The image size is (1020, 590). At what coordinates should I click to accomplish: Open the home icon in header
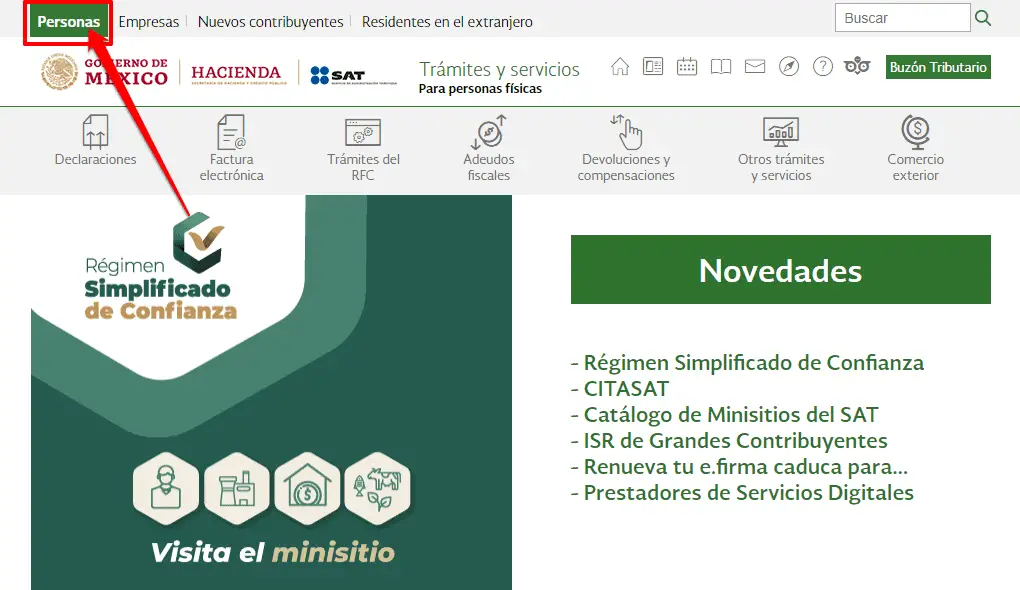620,66
